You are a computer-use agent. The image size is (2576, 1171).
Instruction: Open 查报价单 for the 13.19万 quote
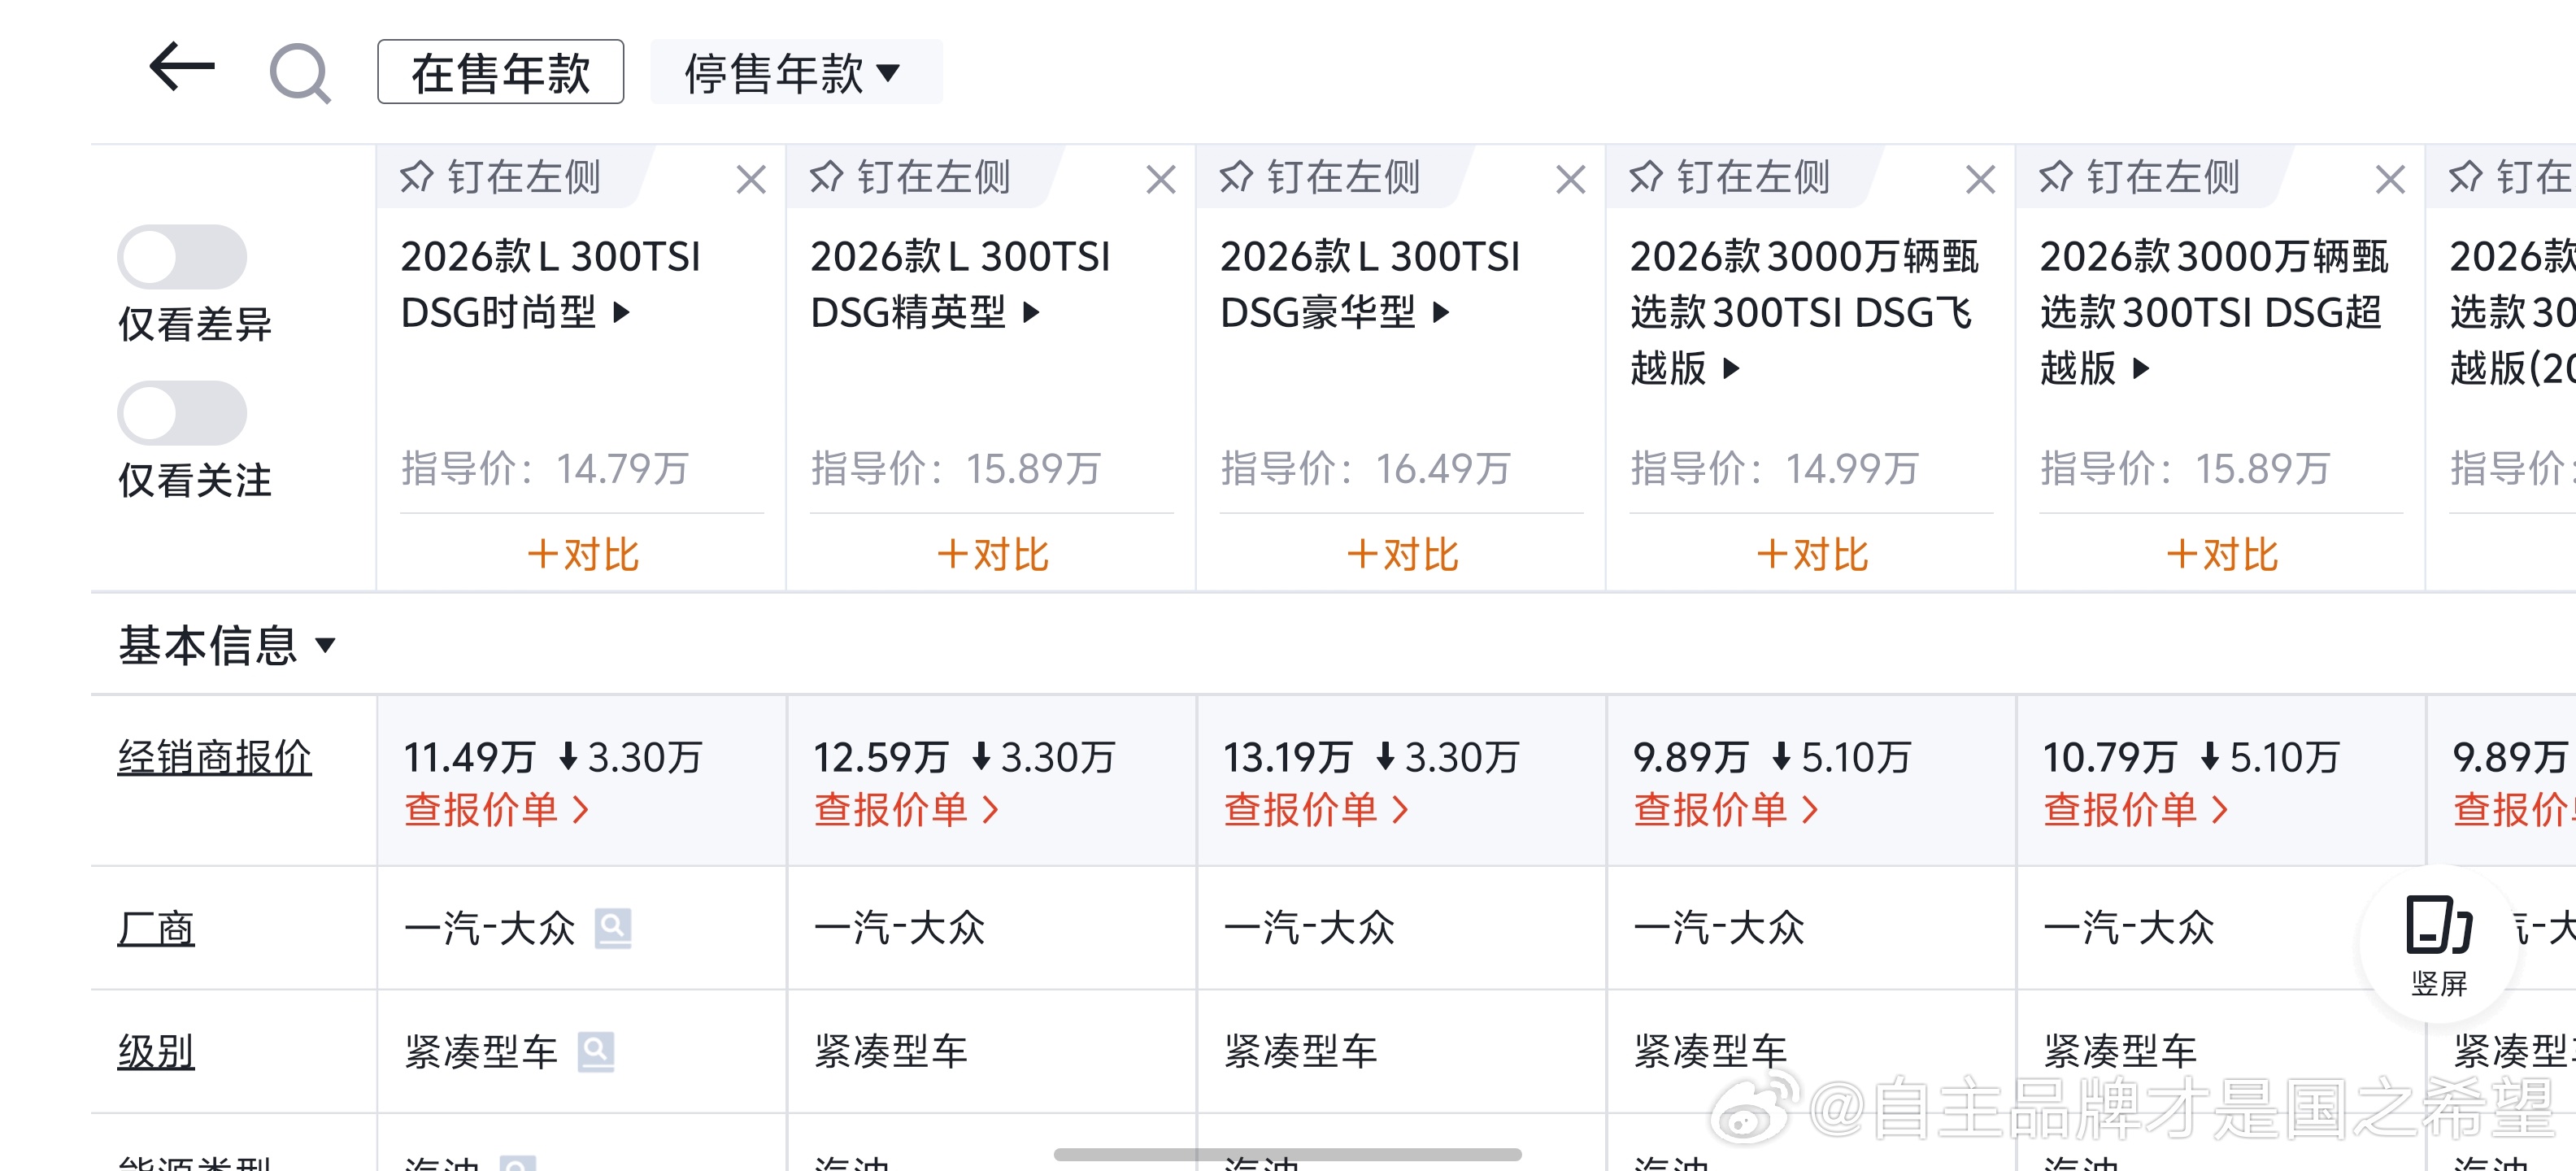(x=1314, y=809)
